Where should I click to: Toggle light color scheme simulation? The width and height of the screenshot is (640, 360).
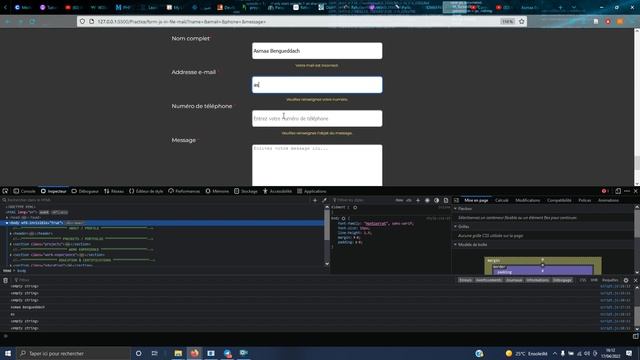[427, 200]
